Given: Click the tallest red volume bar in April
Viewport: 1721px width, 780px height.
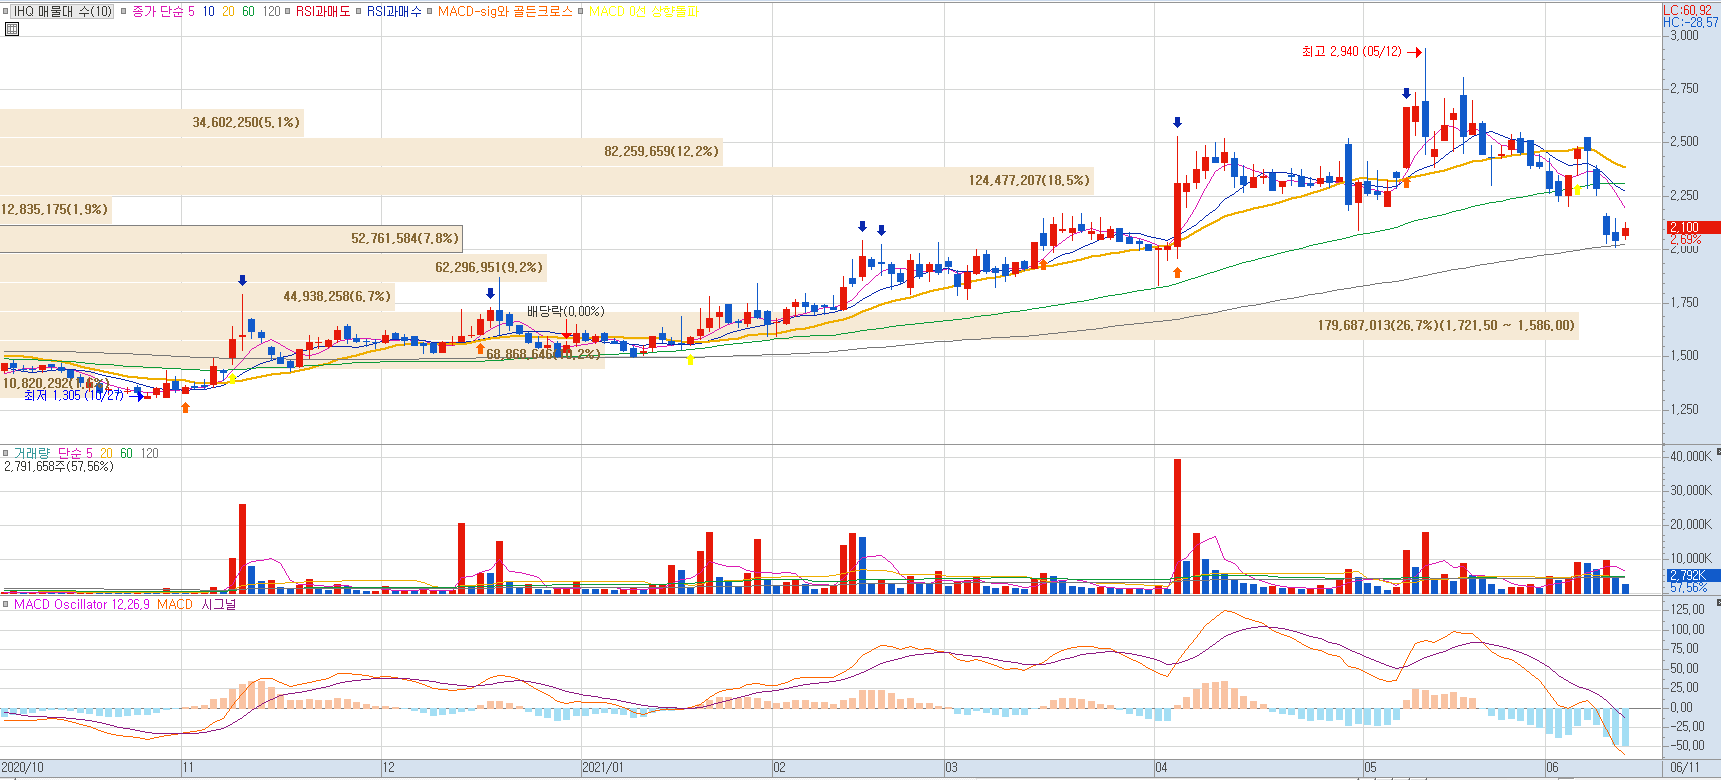Looking at the screenshot, I should pos(1177,526).
